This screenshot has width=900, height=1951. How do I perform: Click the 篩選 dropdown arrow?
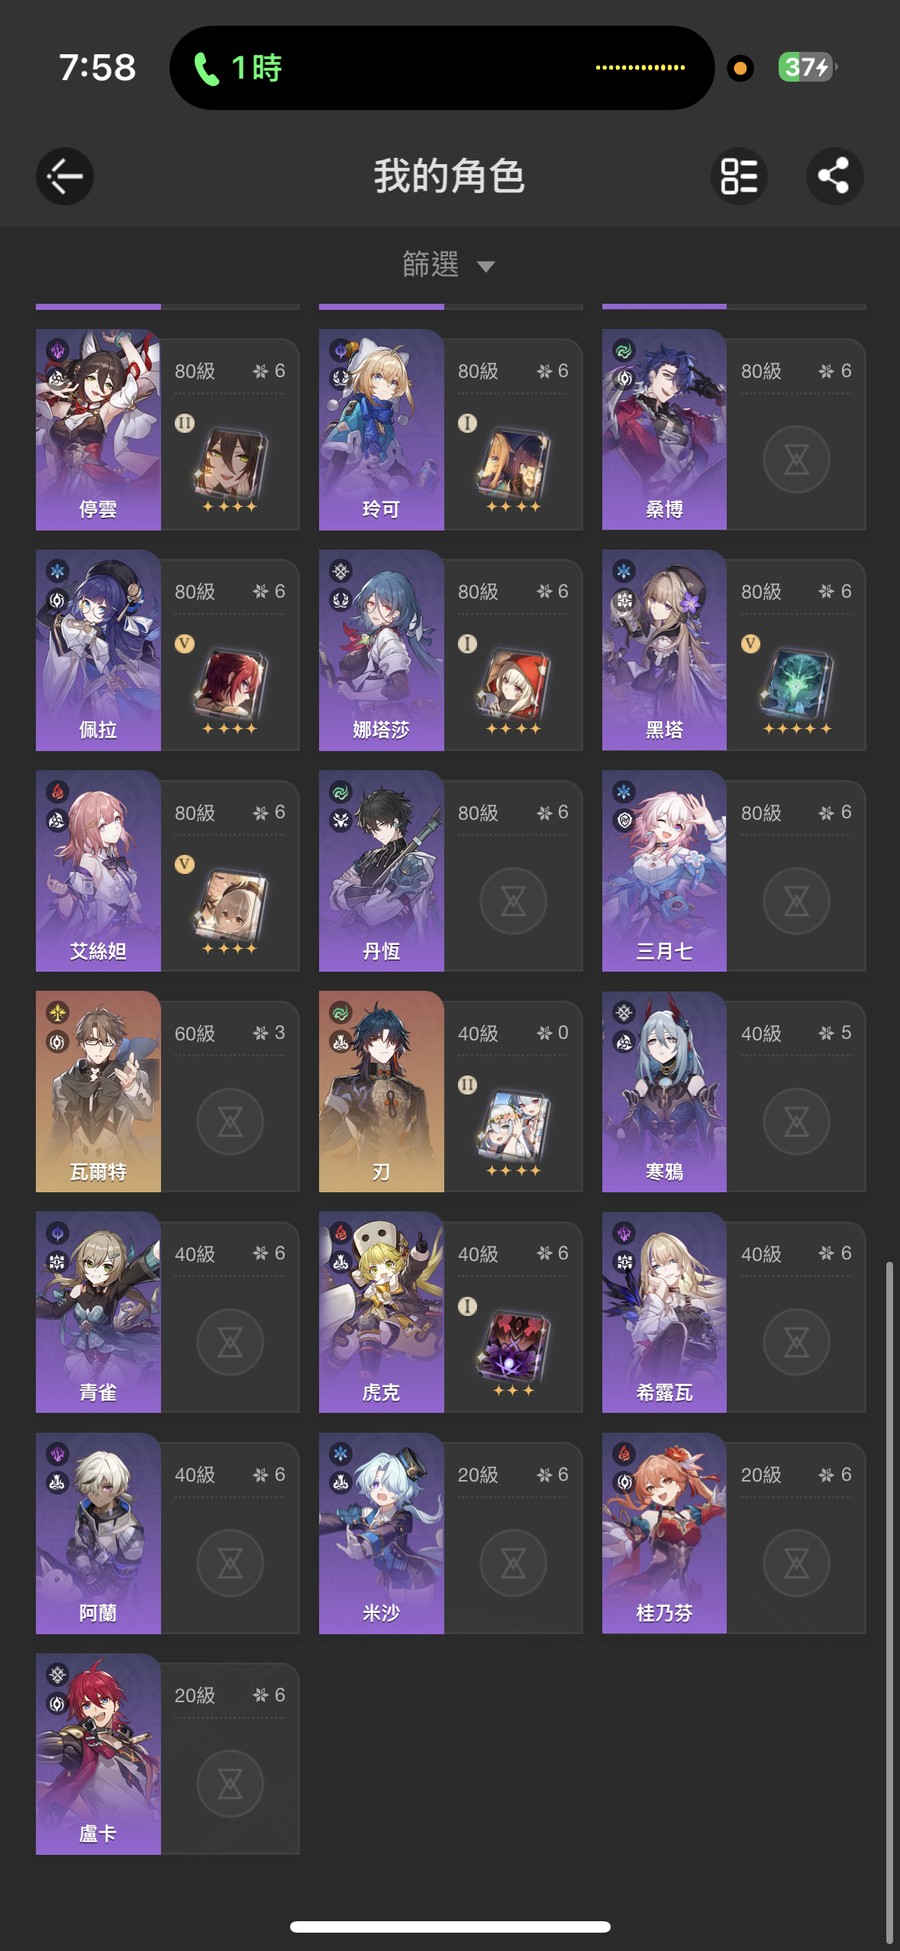486,266
